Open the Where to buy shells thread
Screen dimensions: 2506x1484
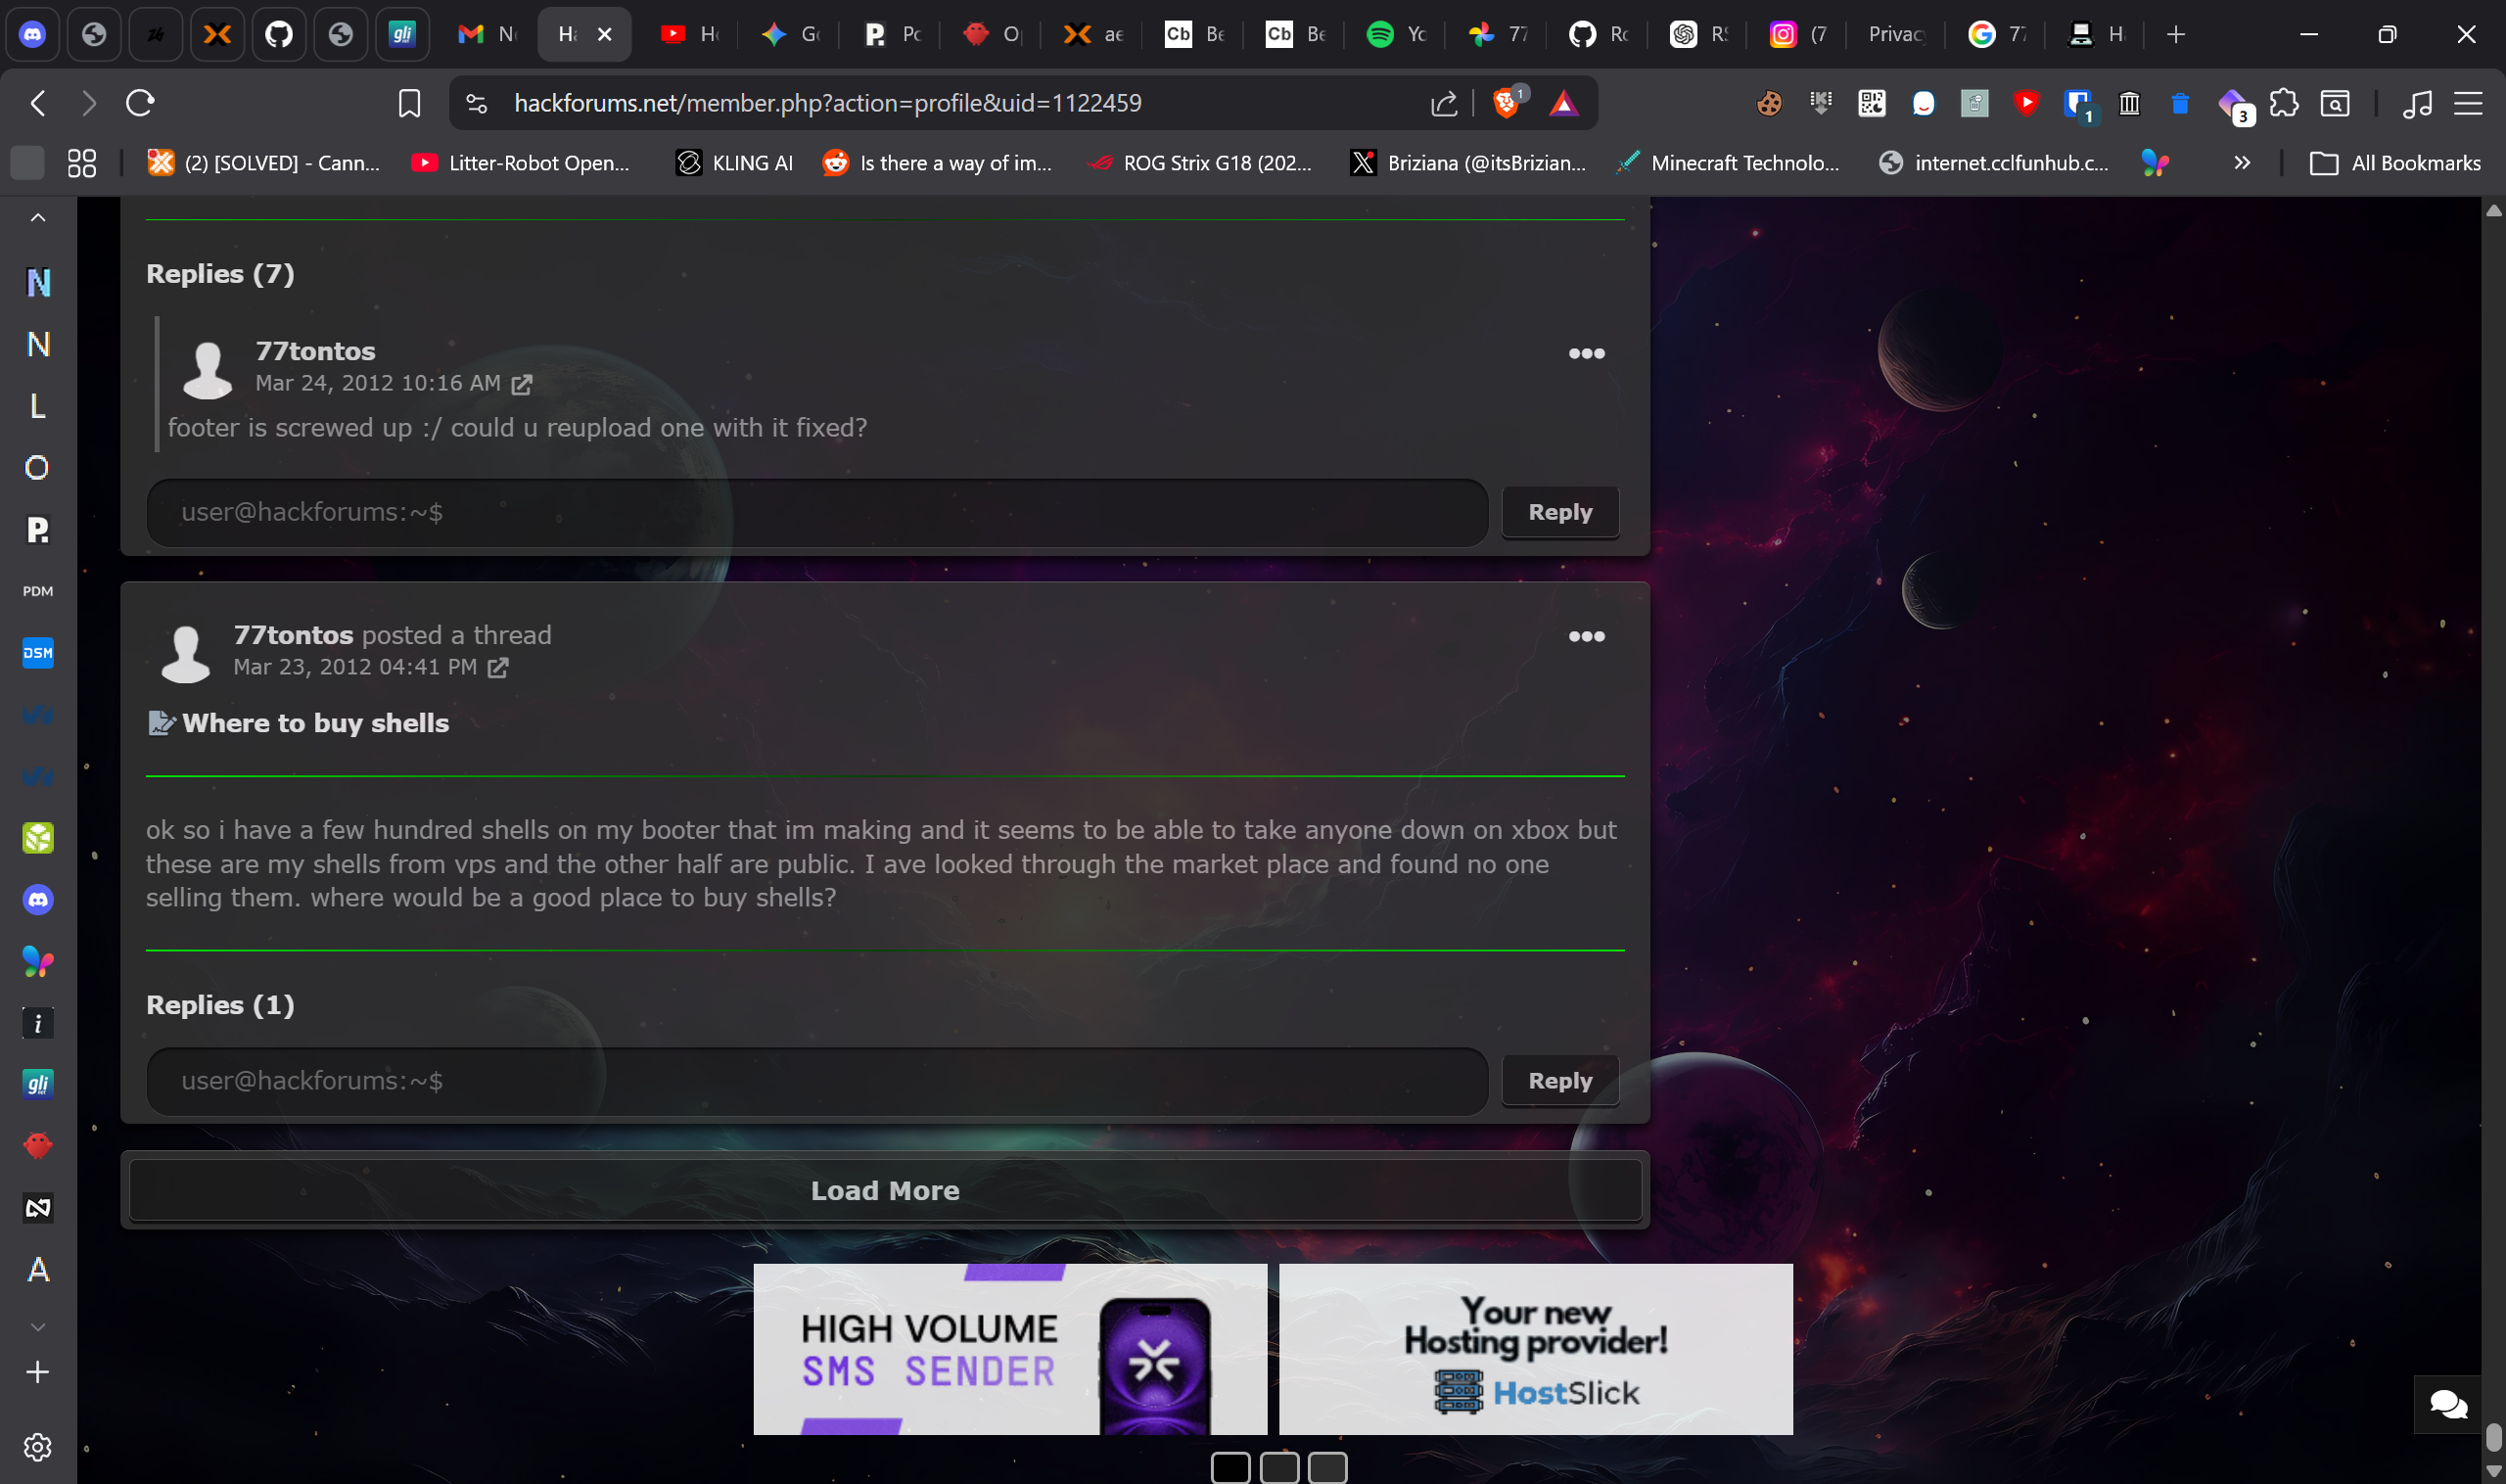coord(316,722)
